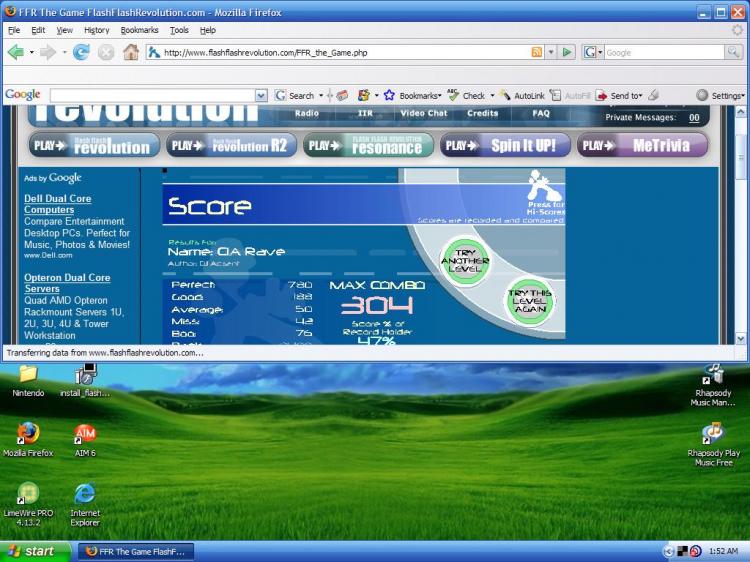Image resolution: width=750 pixels, height=562 pixels.
Task: Click the Spin It UP! play banner
Action: pyautogui.click(x=505, y=145)
